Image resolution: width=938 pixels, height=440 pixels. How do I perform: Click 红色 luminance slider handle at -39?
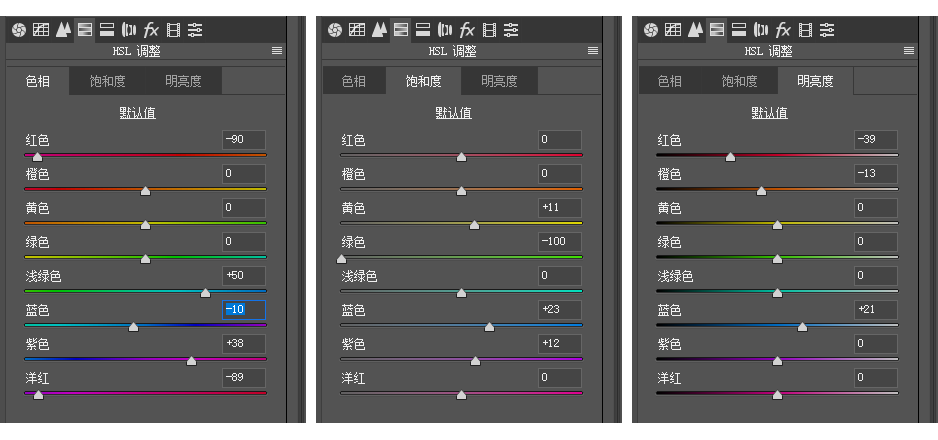click(x=730, y=157)
